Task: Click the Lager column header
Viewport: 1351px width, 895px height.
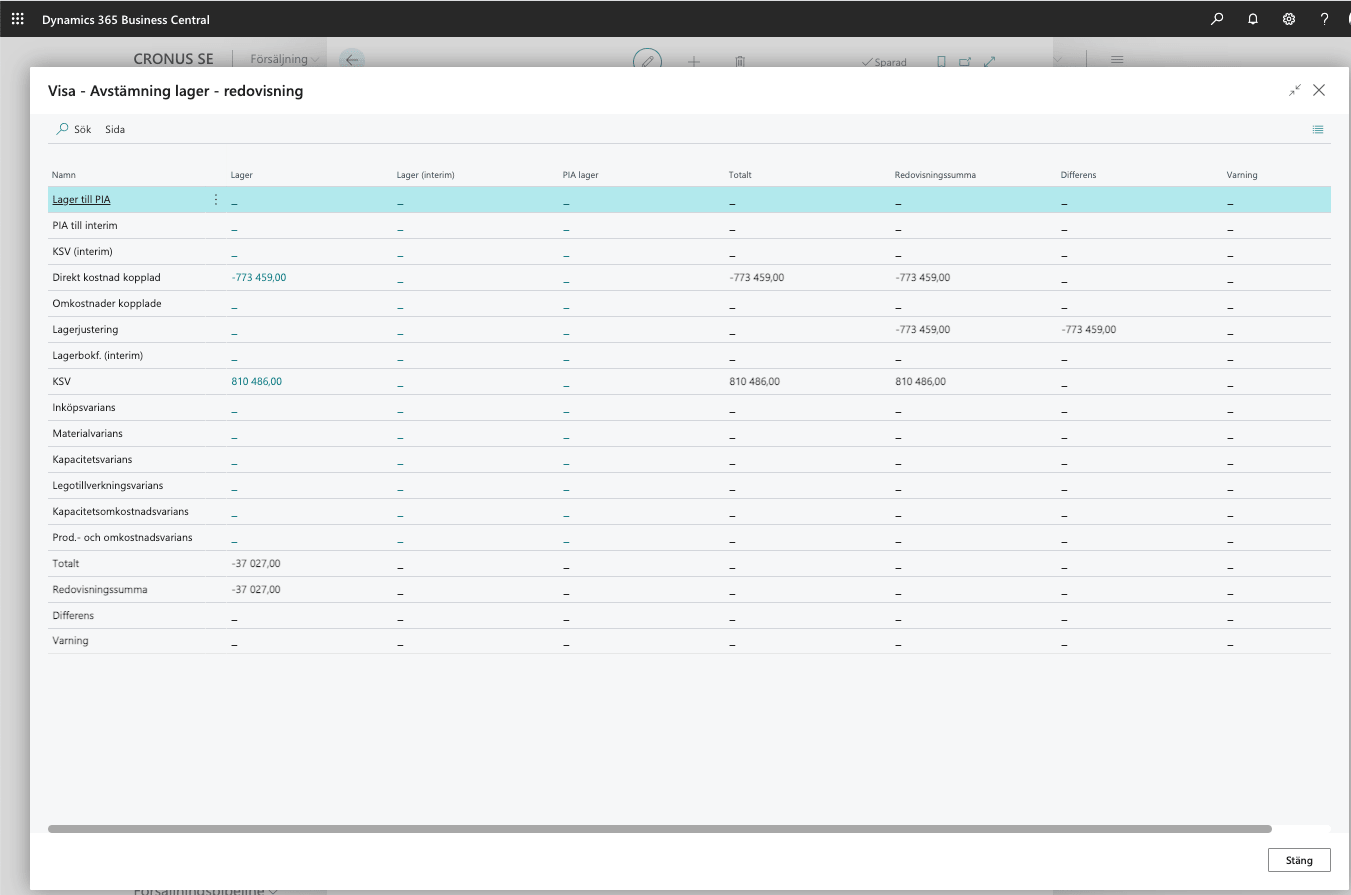Action: 241,175
